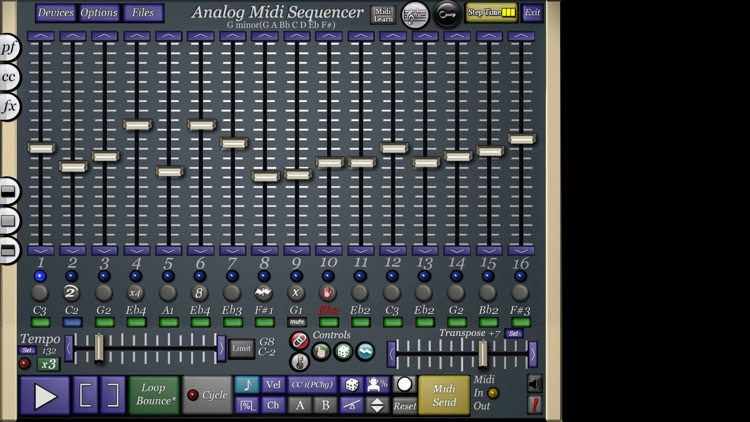Click the up chevron above slider 16
Screen dimensions: 750x422
(521, 36)
